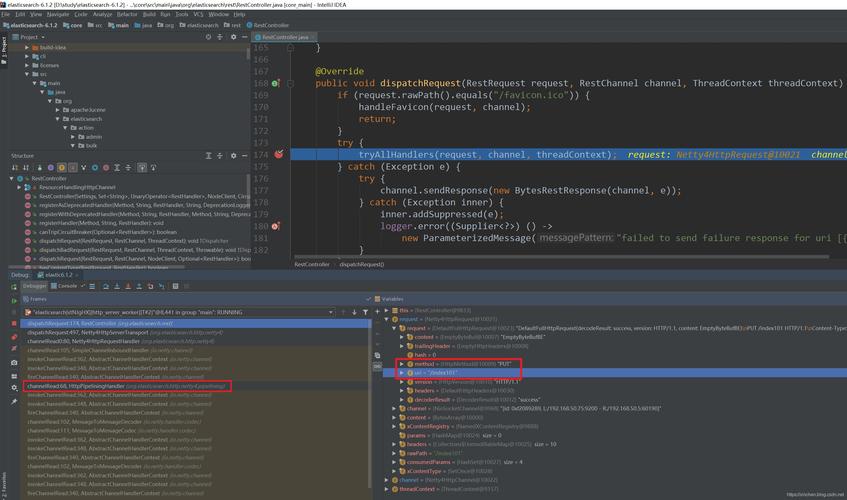Open debugger Settings gear icon

click(x=14, y=388)
